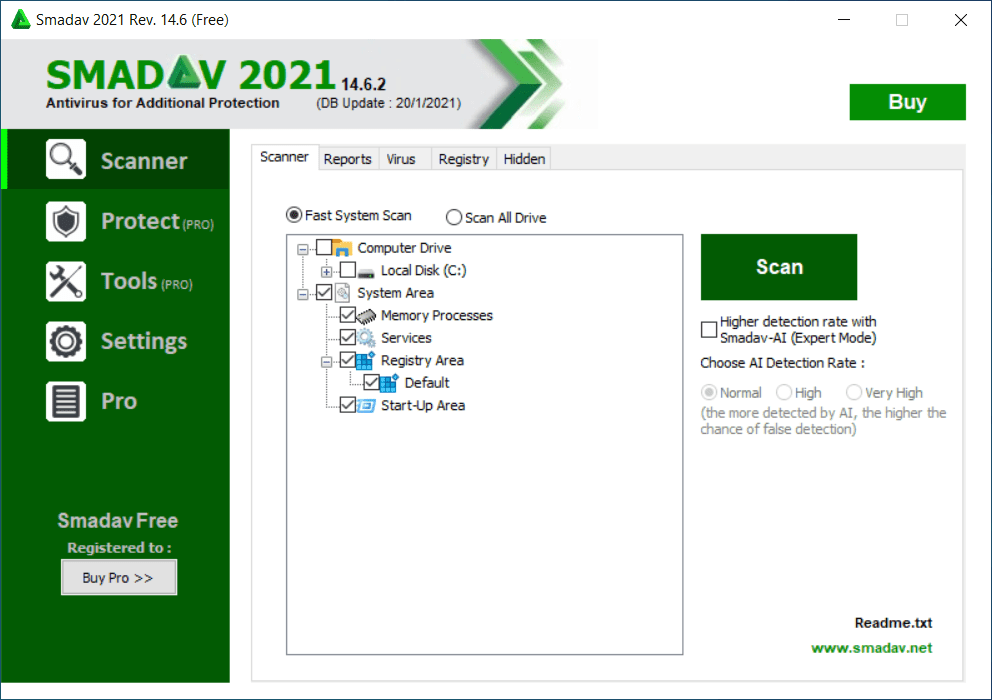Click the Memory Processes chip icon
This screenshot has width=992, height=700.
pos(366,315)
